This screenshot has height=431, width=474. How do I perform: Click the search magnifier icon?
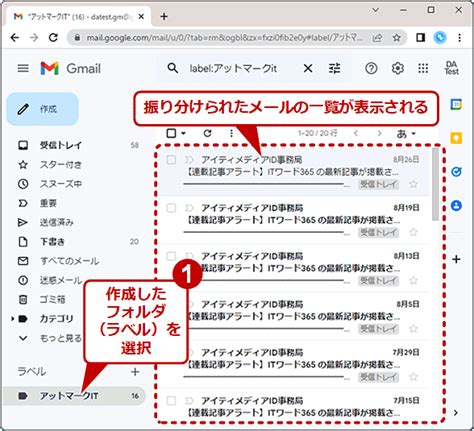point(172,68)
